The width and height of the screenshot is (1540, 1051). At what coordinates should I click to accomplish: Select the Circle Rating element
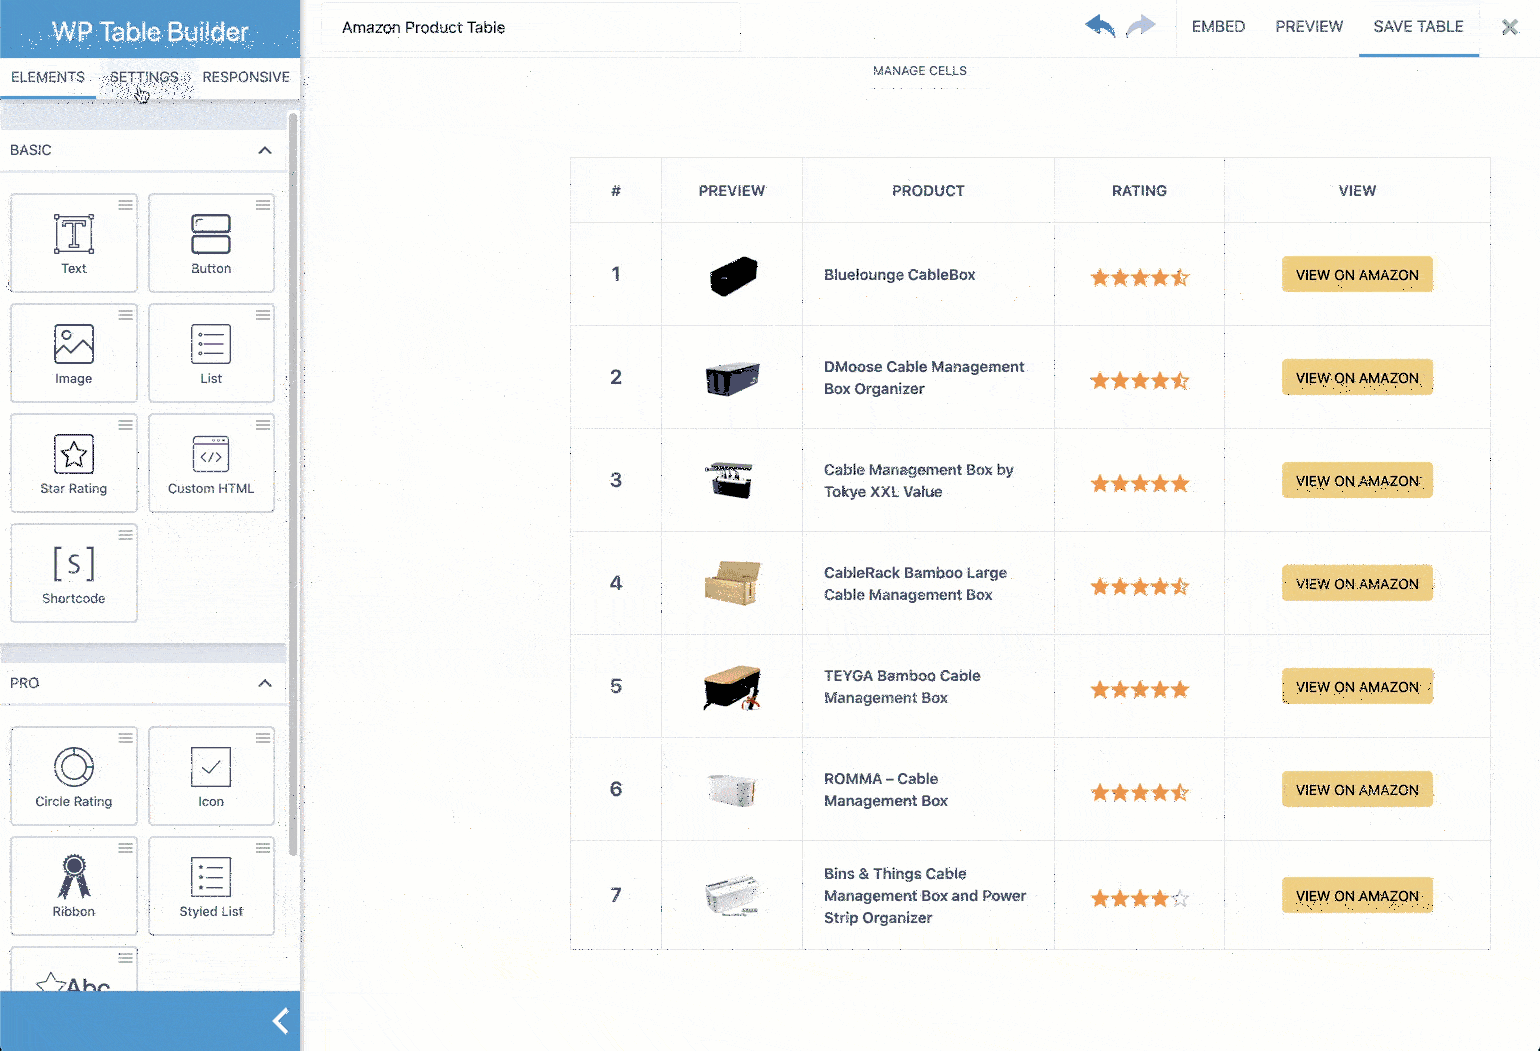[74, 776]
